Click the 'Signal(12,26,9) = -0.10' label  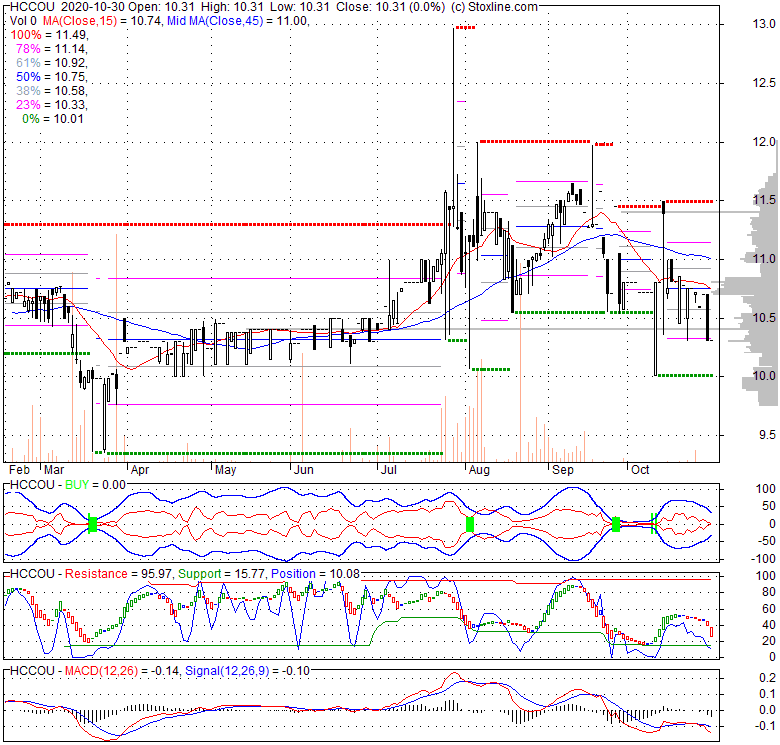pyautogui.click(x=247, y=671)
